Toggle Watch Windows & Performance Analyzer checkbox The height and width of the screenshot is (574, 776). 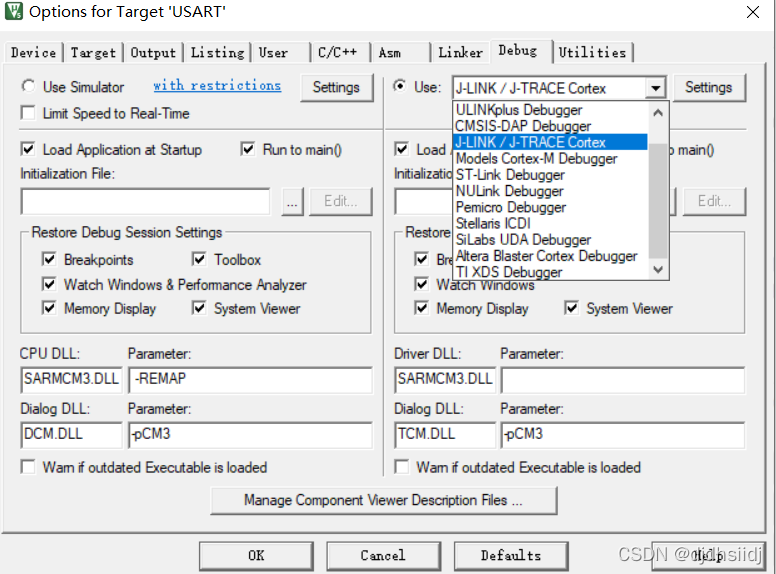[x=49, y=285]
